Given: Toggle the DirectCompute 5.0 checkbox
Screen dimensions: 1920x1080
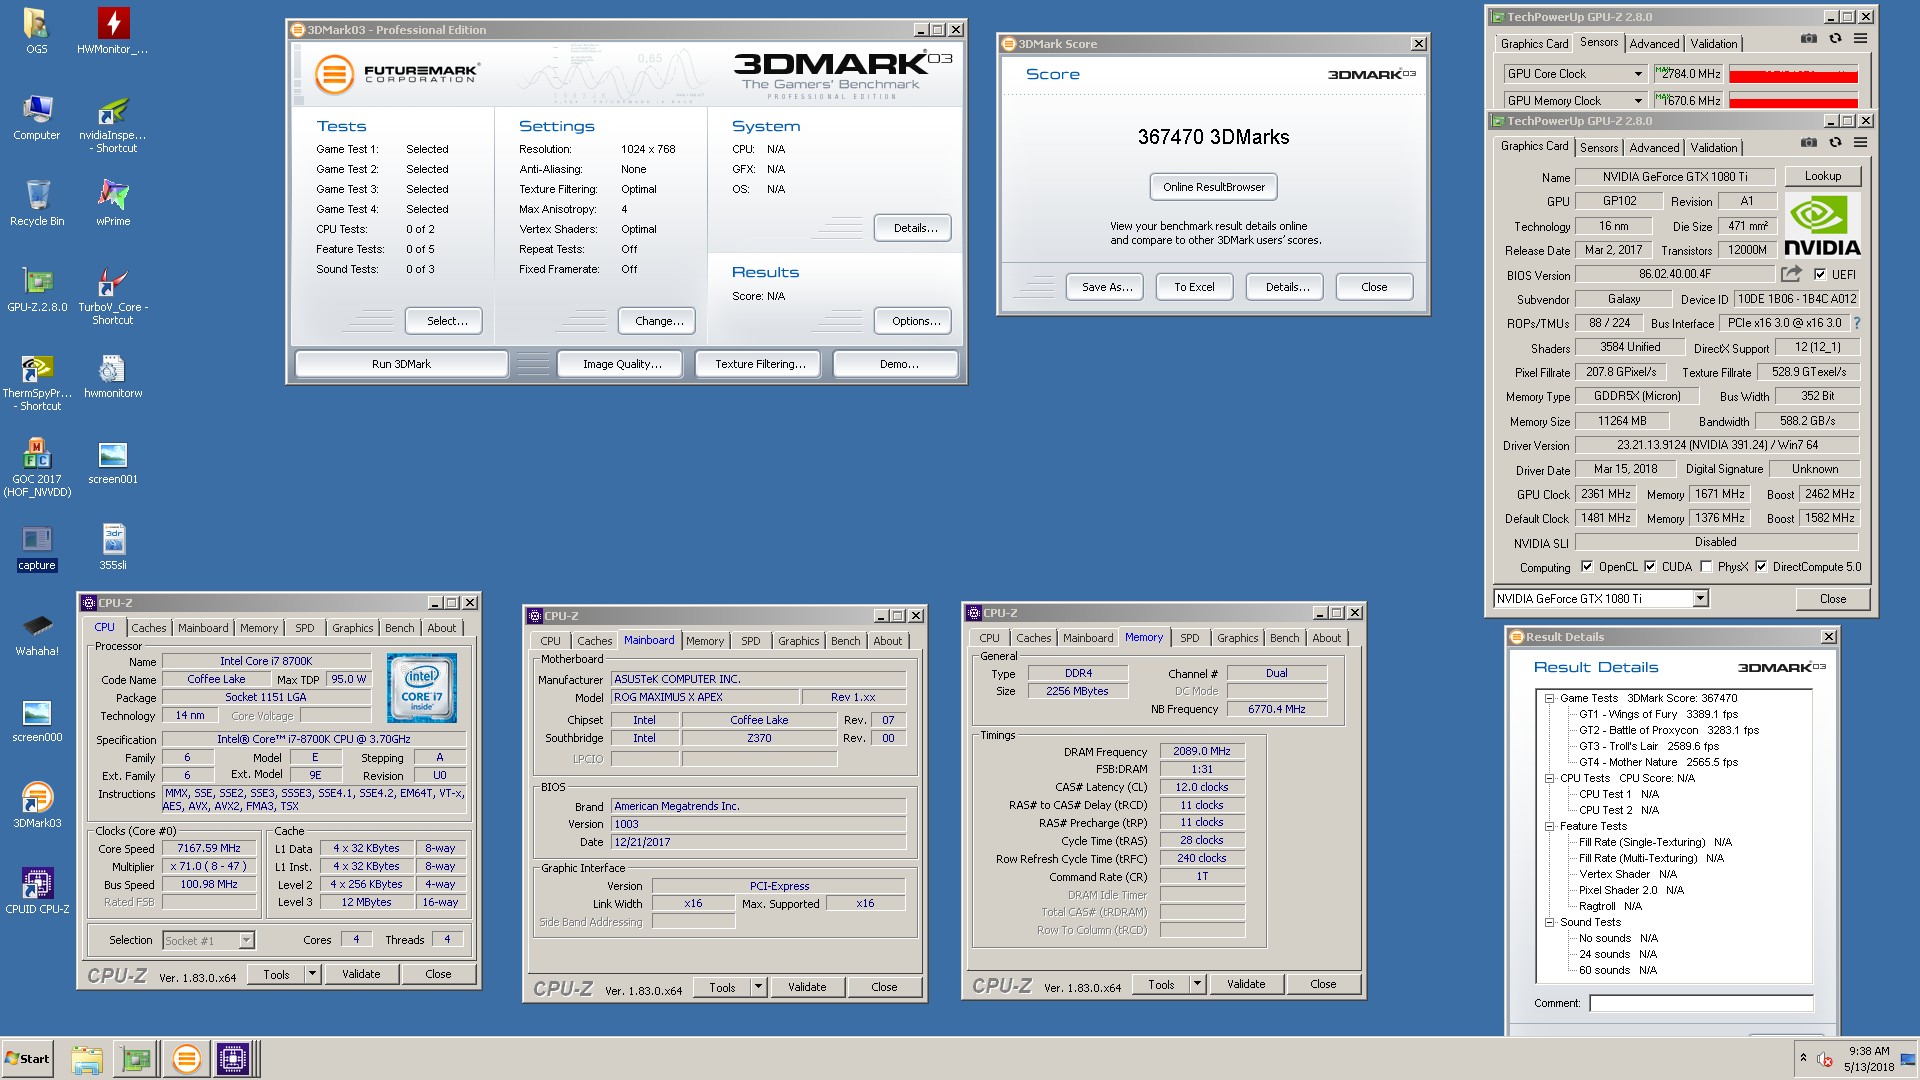Looking at the screenshot, I should 1761,566.
